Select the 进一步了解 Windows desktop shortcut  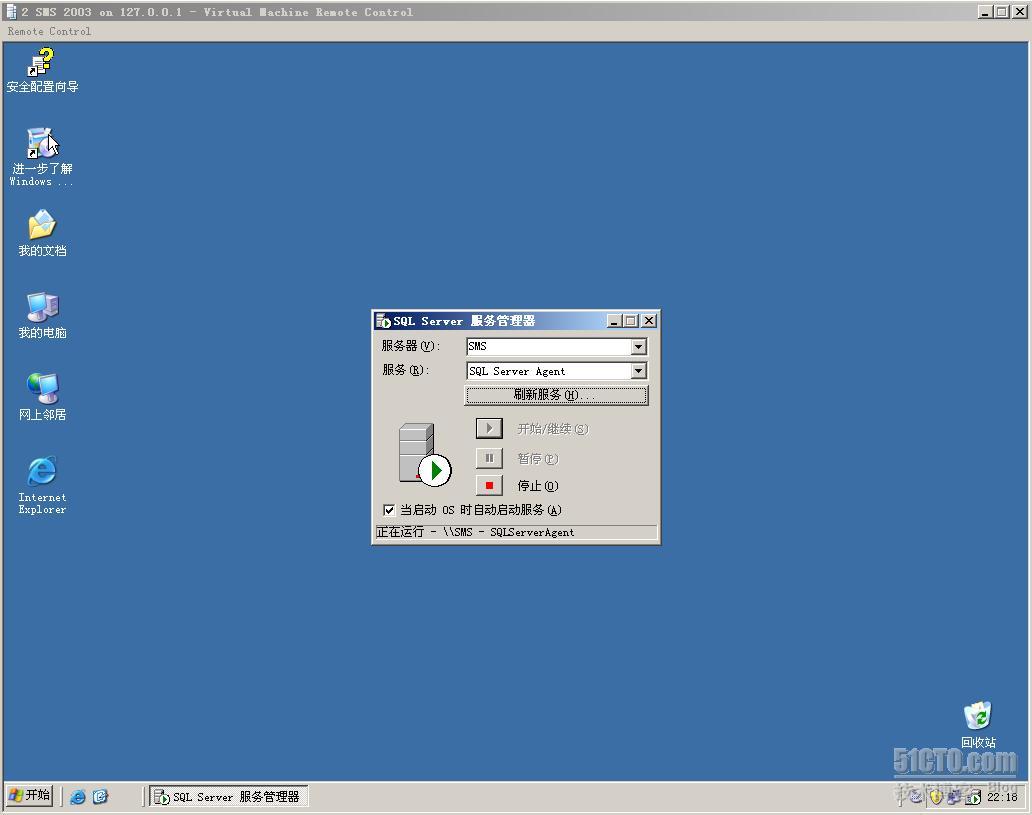coord(41,157)
